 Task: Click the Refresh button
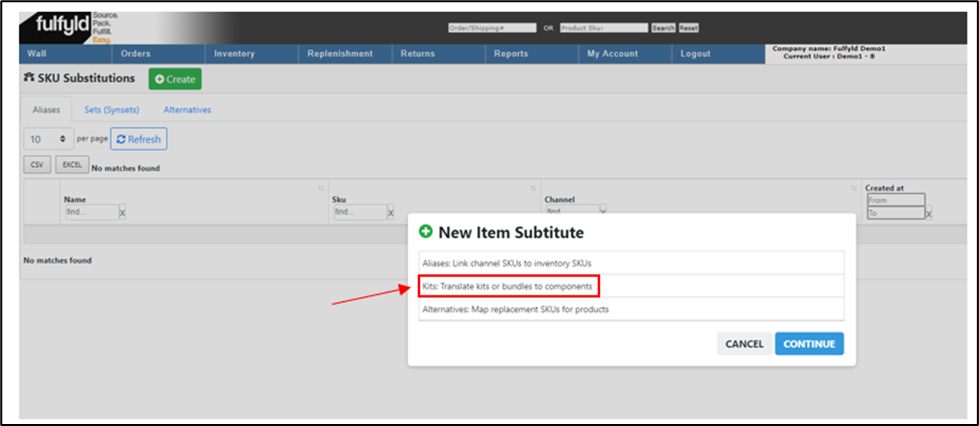pyautogui.click(x=138, y=139)
